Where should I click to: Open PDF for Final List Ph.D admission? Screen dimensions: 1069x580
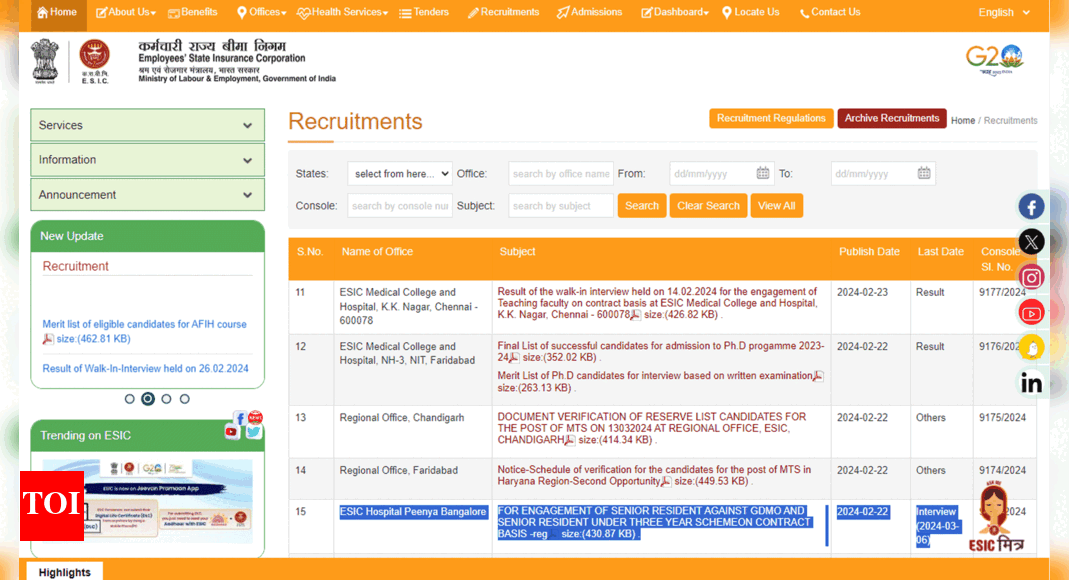(x=515, y=357)
